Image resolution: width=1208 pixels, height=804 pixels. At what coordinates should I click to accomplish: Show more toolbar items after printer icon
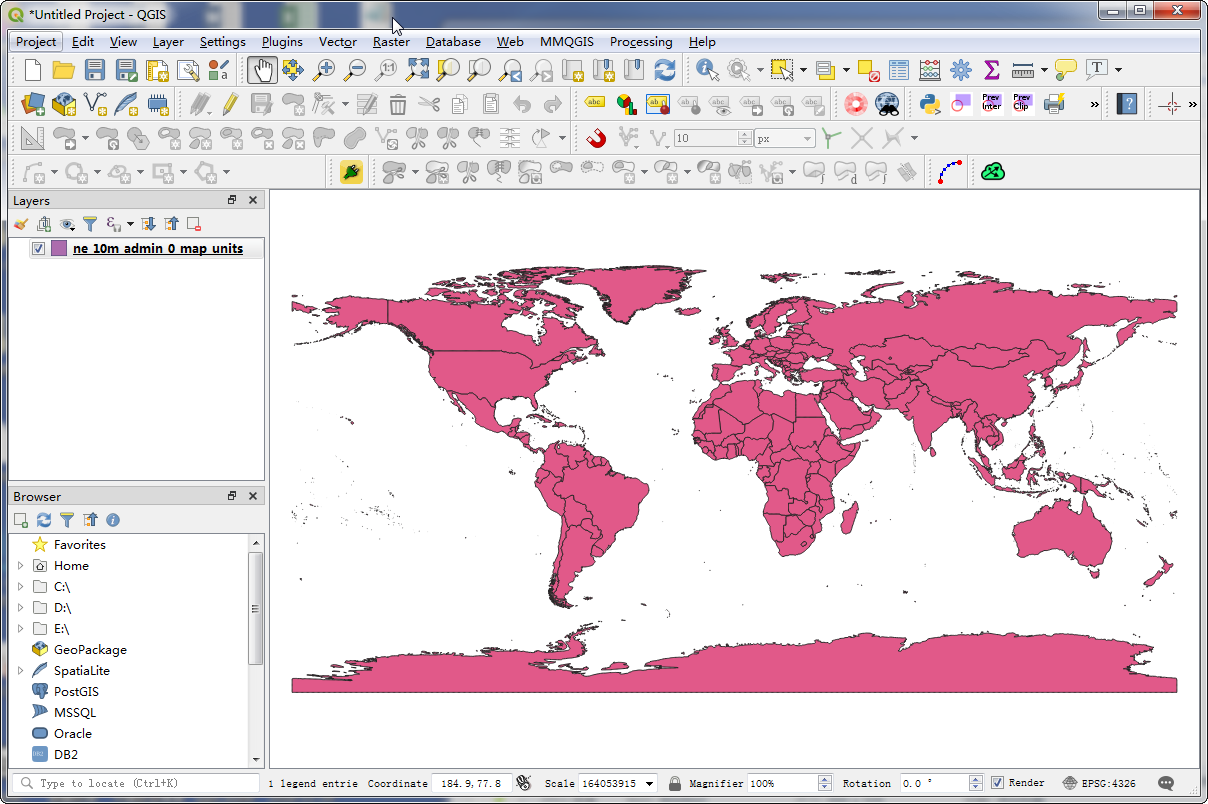pos(1094,103)
